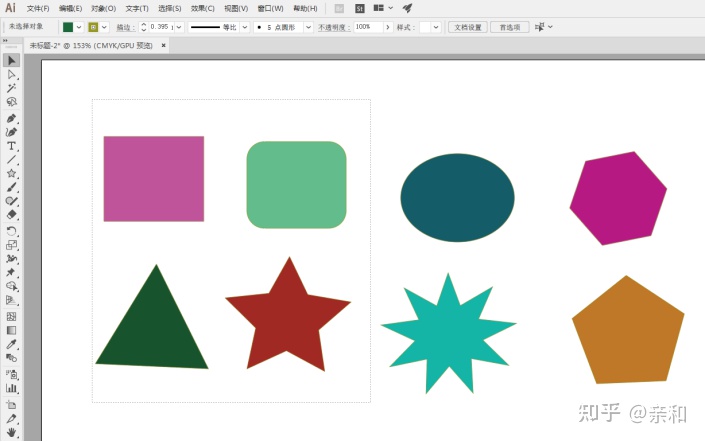Select the Blend tool
Screen dimensions: 705x442
point(12,358)
